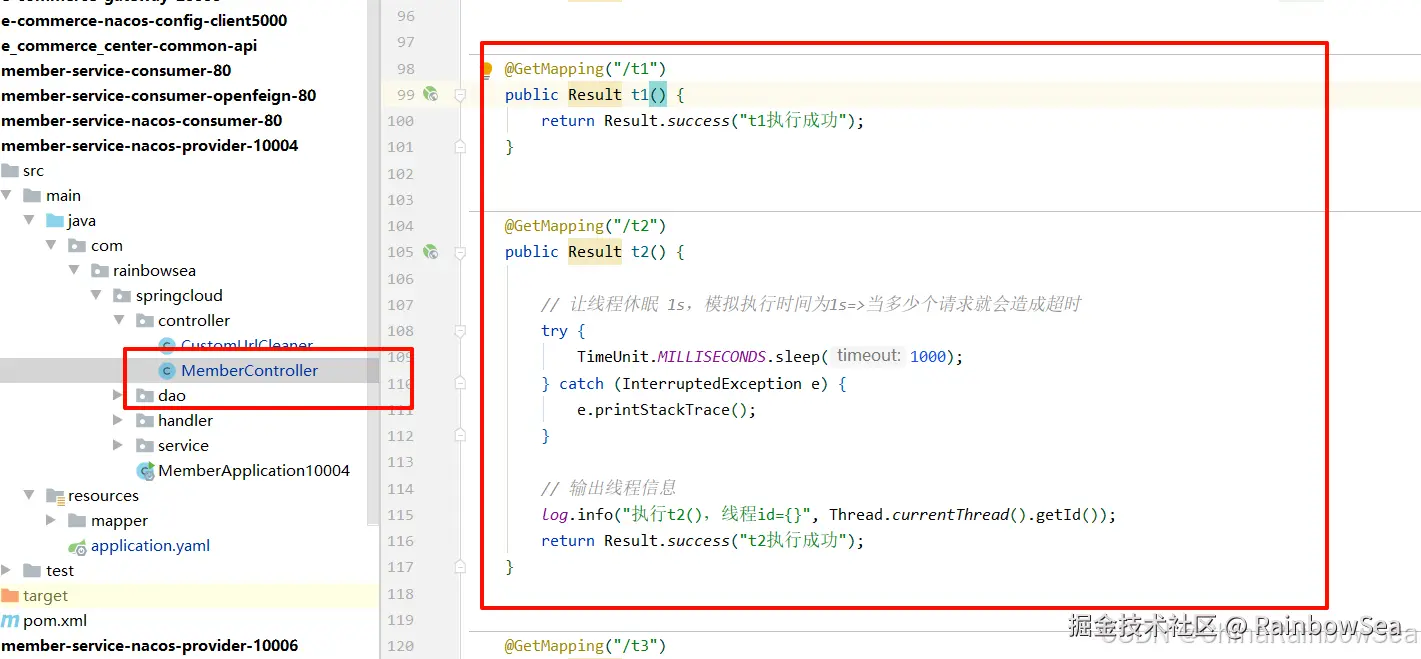Collapse the controller package arrow
Screen dimensions: 1421x659
[x=119, y=321]
